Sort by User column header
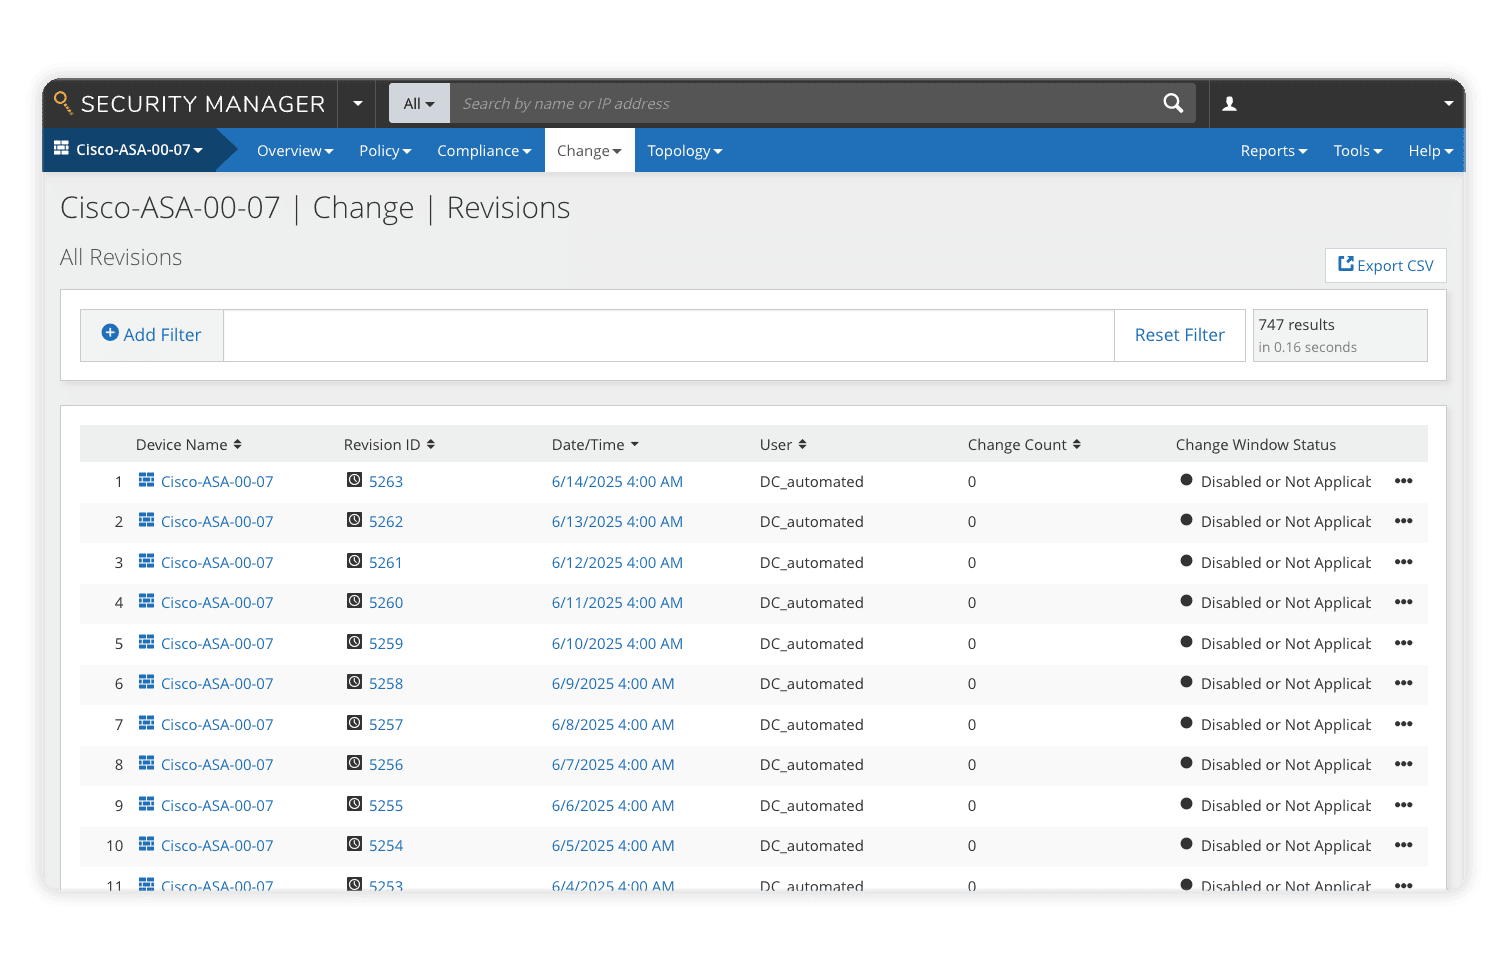 tap(783, 445)
